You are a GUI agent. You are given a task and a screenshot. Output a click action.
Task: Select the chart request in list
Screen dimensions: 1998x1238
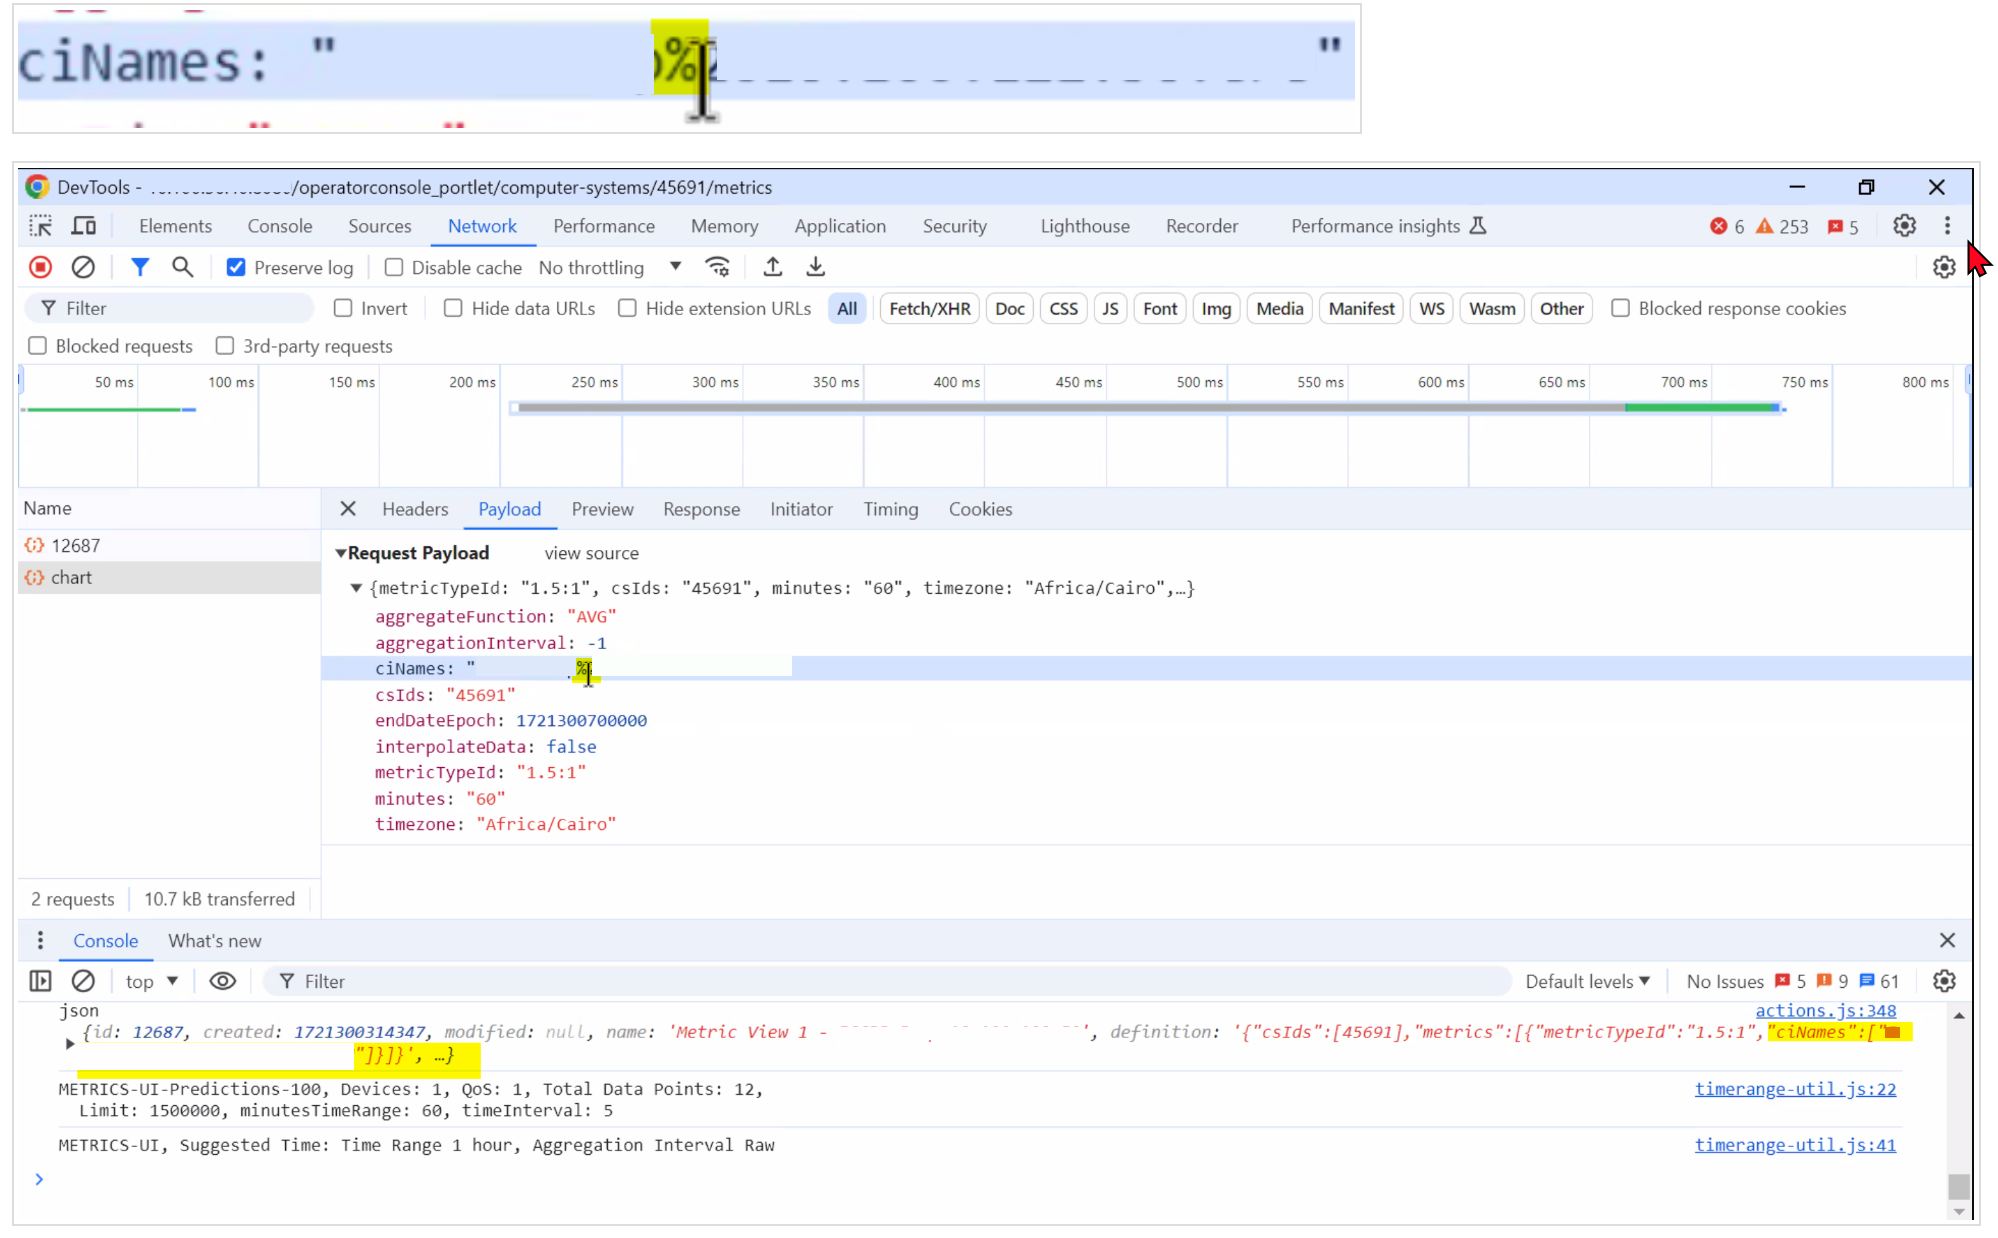(x=71, y=577)
